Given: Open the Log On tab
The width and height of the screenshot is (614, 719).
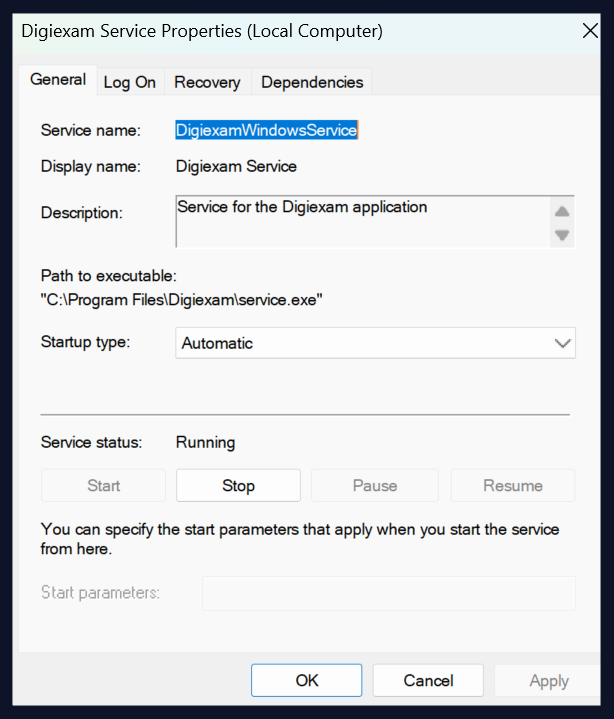Looking at the screenshot, I should tap(130, 83).
